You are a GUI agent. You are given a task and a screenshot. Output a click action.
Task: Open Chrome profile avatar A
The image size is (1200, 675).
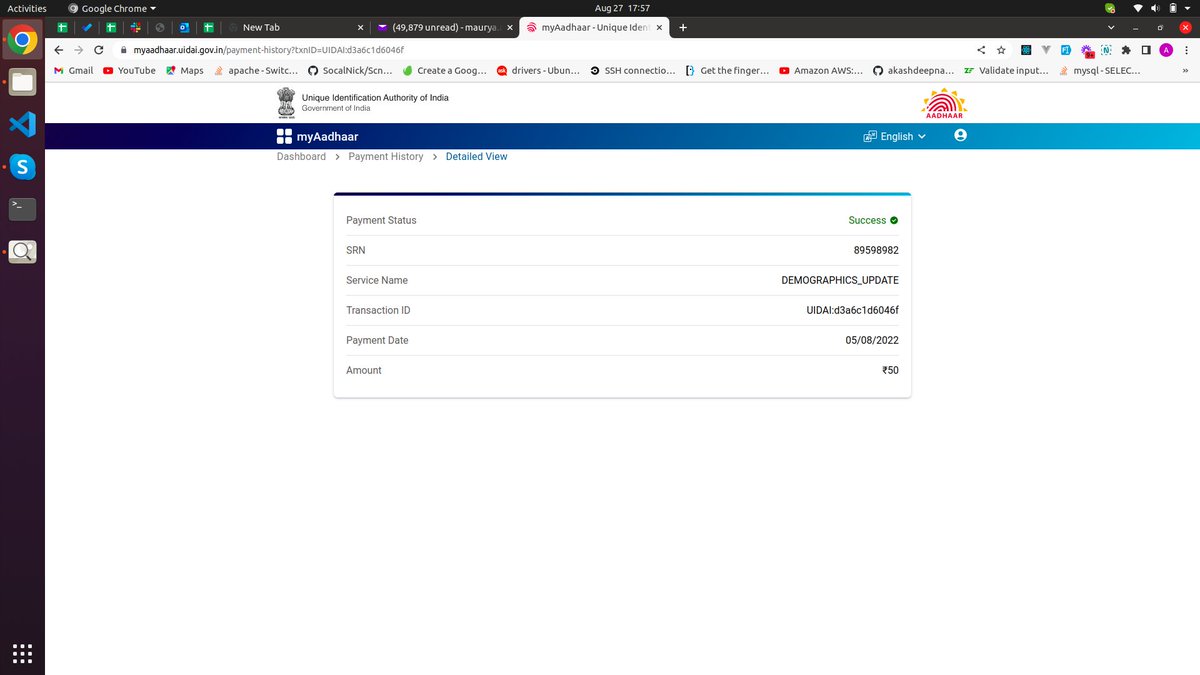[1166, 49]
